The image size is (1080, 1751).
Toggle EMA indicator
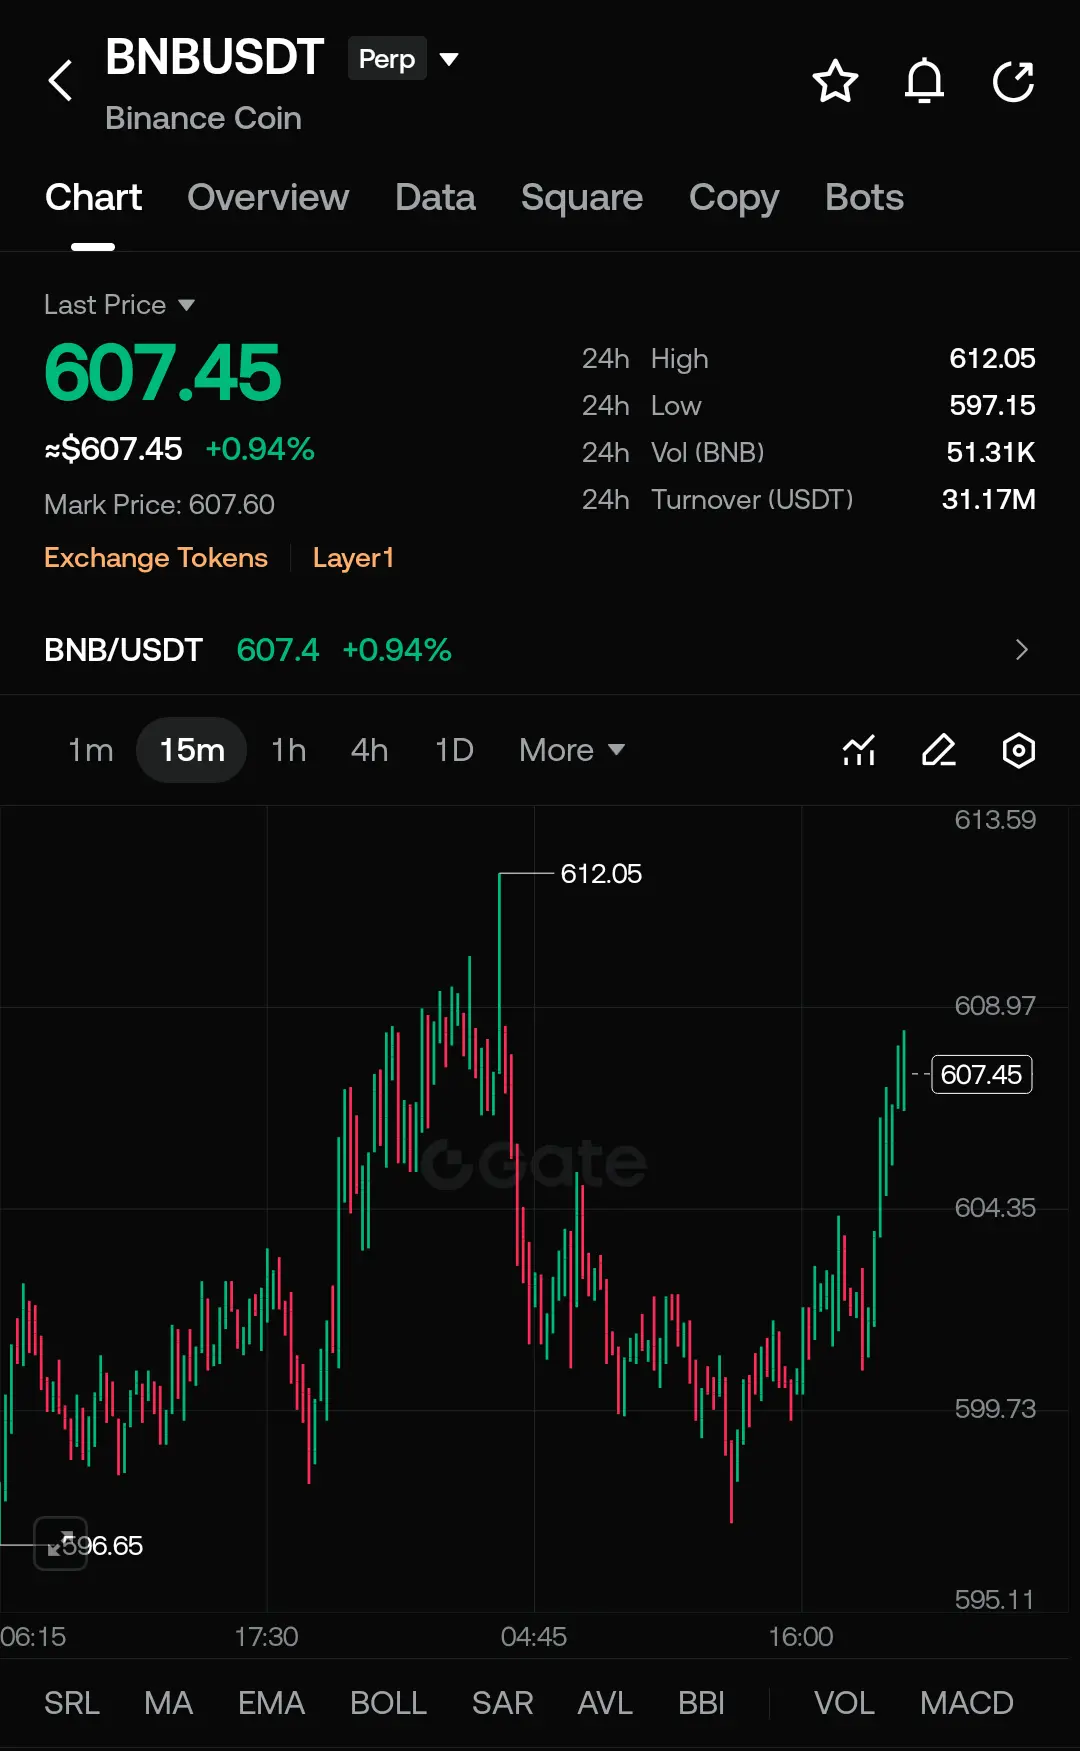[271, 1702]
